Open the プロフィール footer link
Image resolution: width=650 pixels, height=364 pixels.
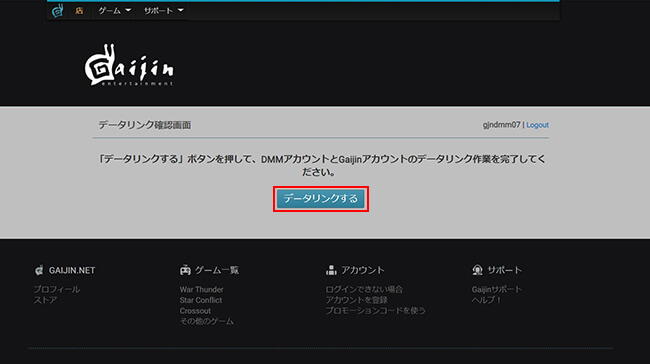[57, 289]
